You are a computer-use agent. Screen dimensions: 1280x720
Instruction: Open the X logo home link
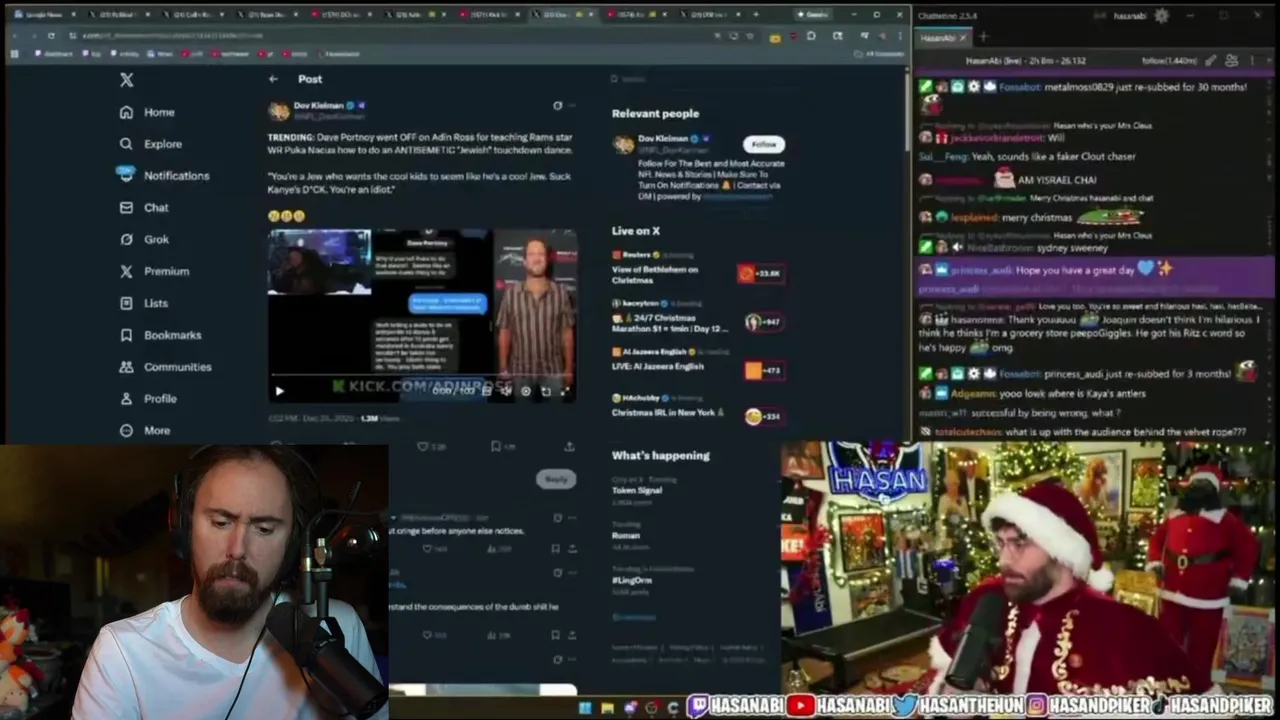pos(126,80)
